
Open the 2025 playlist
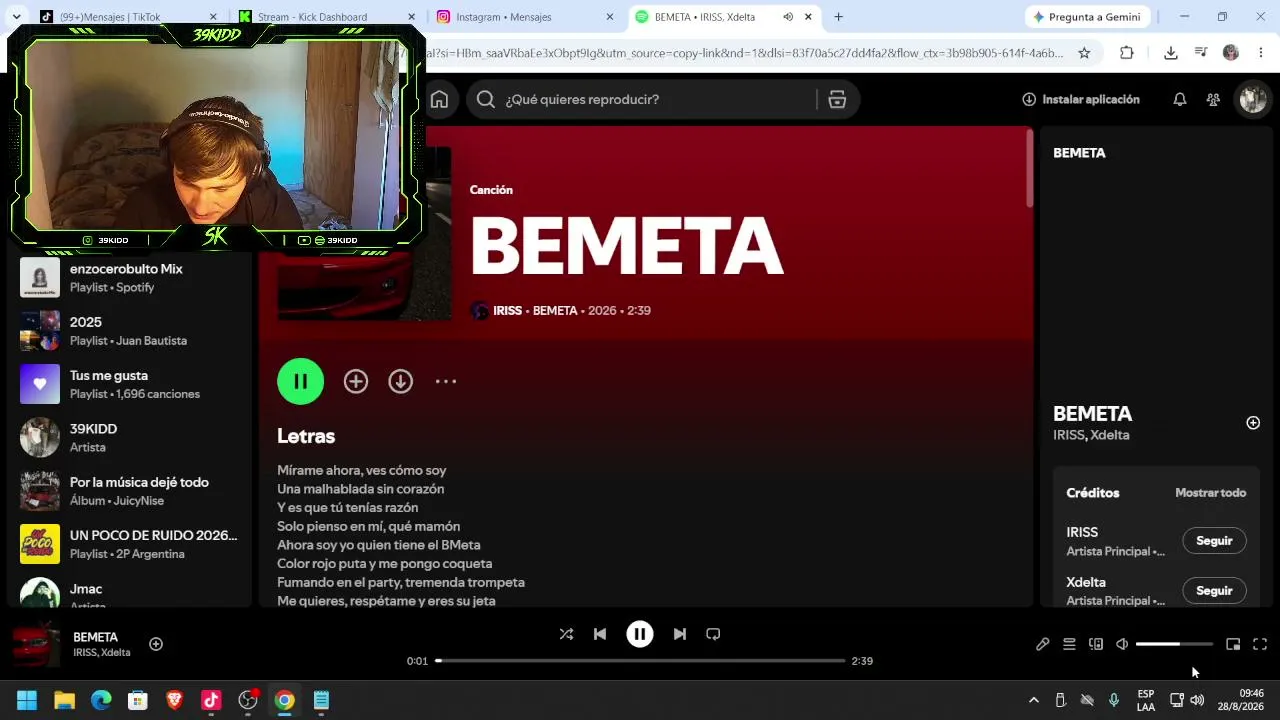click(130, 331)
